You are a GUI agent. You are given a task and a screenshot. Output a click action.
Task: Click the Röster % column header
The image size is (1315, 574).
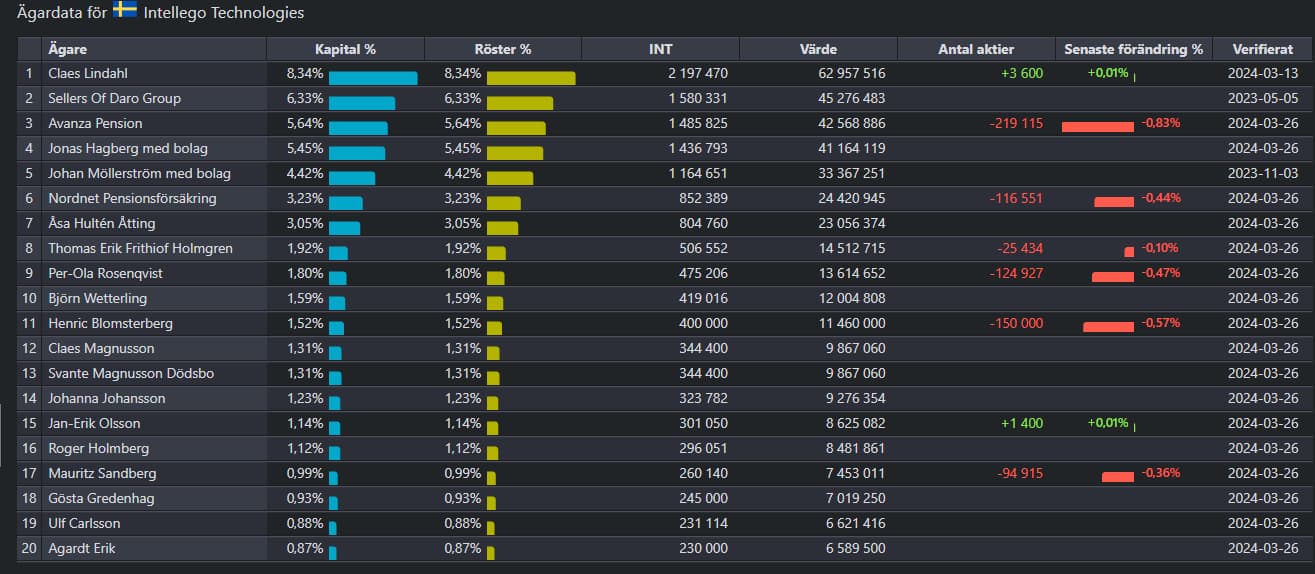point(502,49)
